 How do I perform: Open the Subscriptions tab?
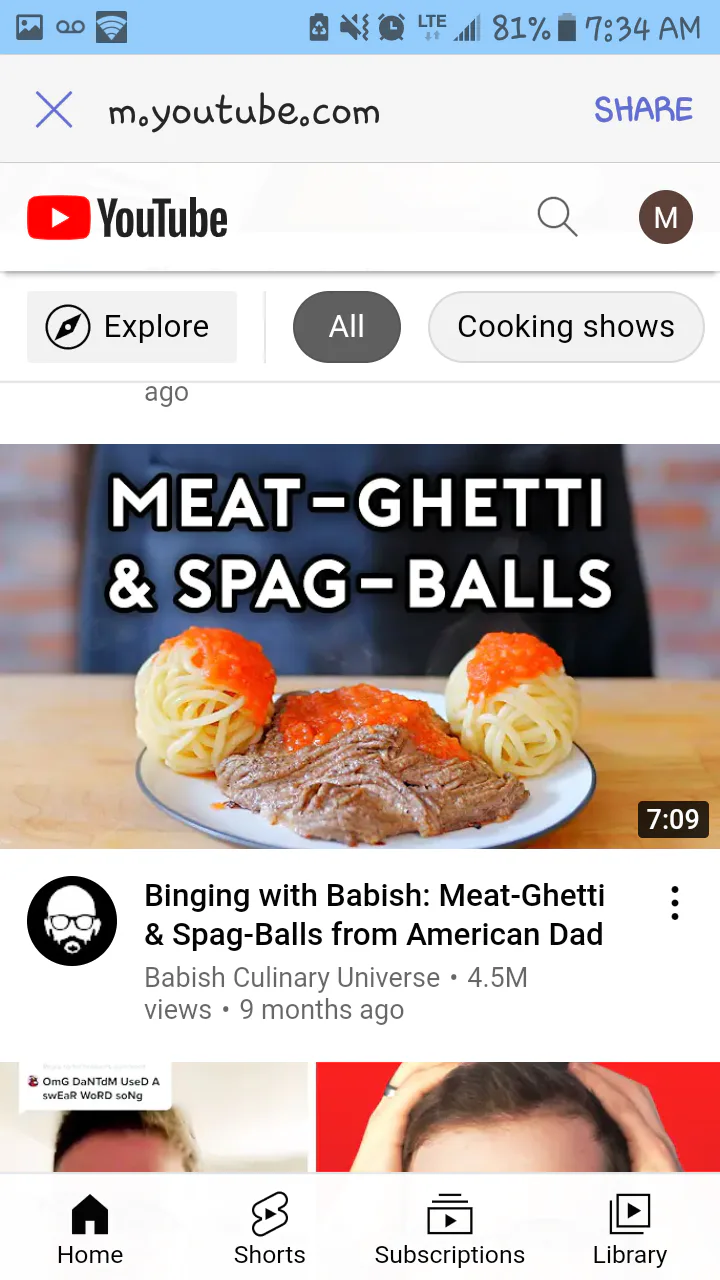coord(450,1230)
